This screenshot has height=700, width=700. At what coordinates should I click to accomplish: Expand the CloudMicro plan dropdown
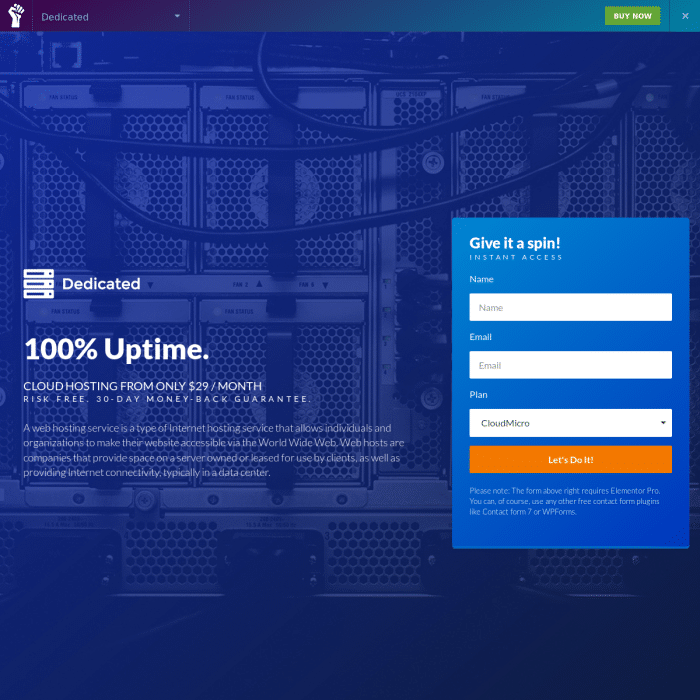pyautogui.click(x=570, y=423)
